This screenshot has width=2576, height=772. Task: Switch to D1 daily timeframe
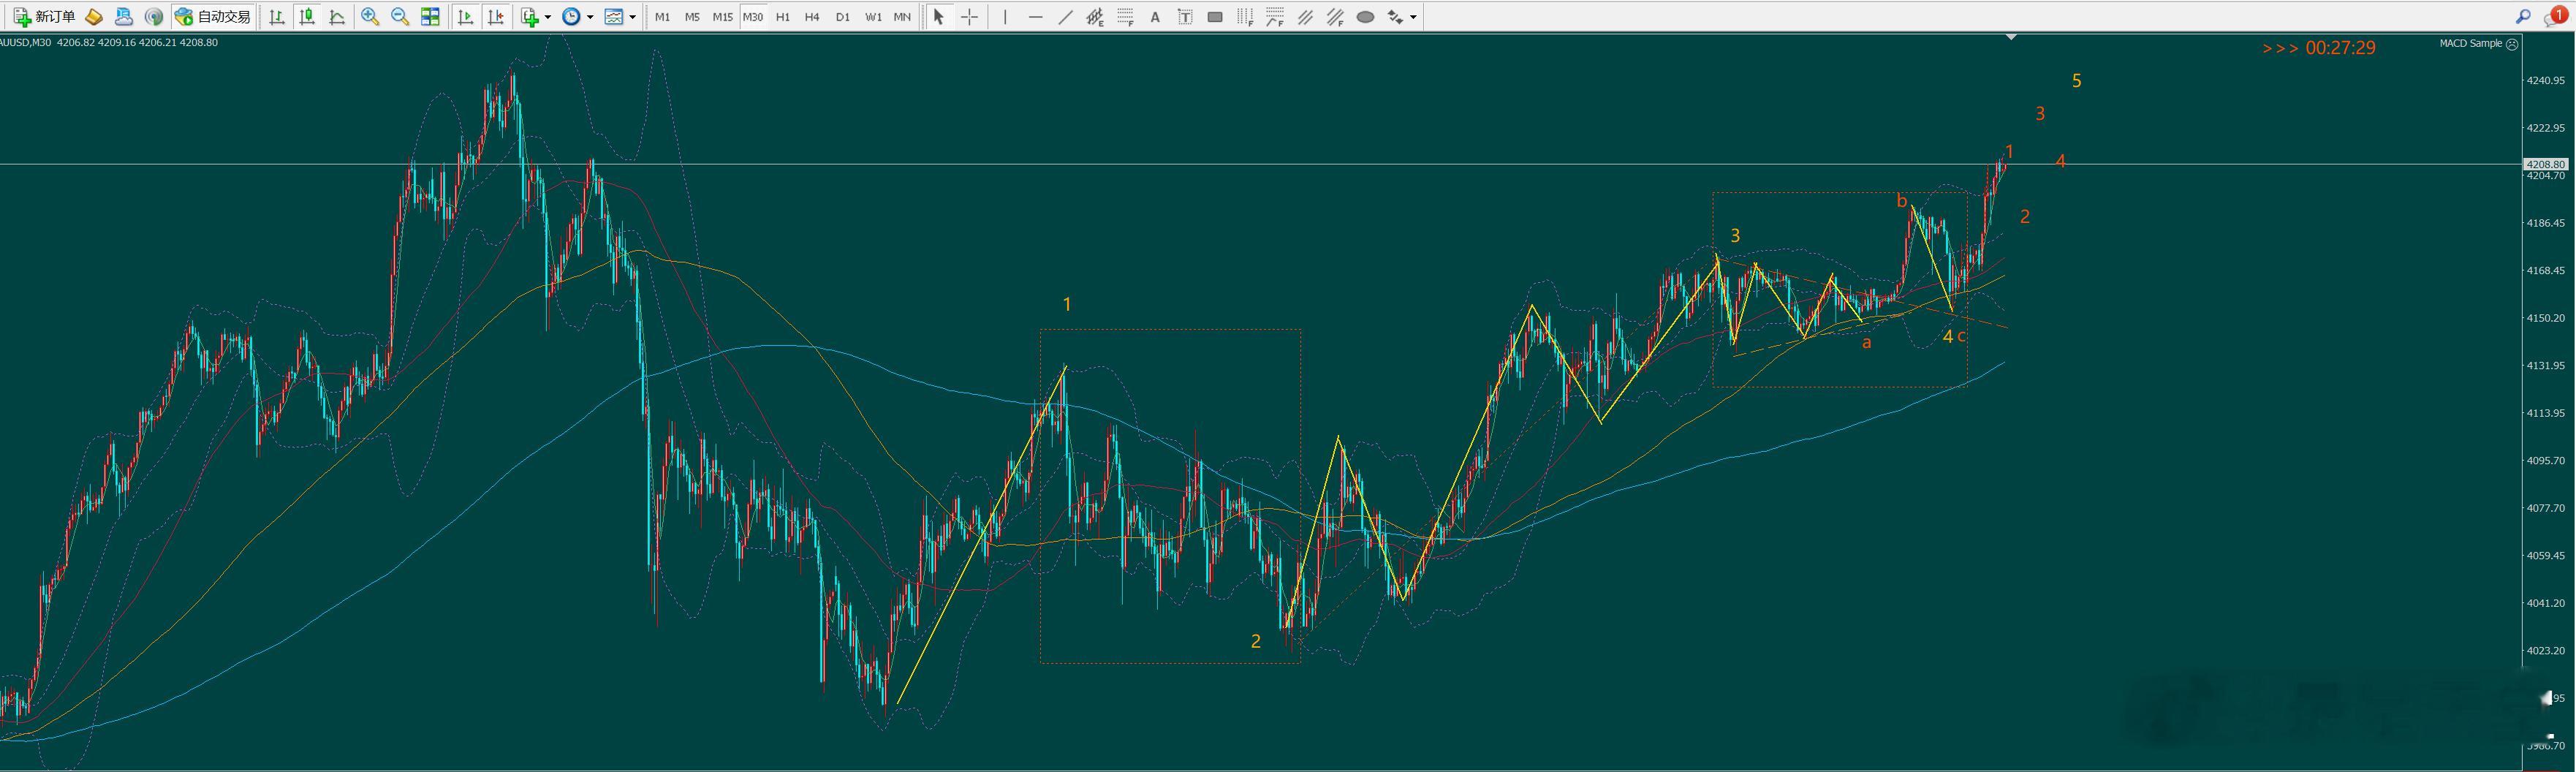click(x=842, y=17)
